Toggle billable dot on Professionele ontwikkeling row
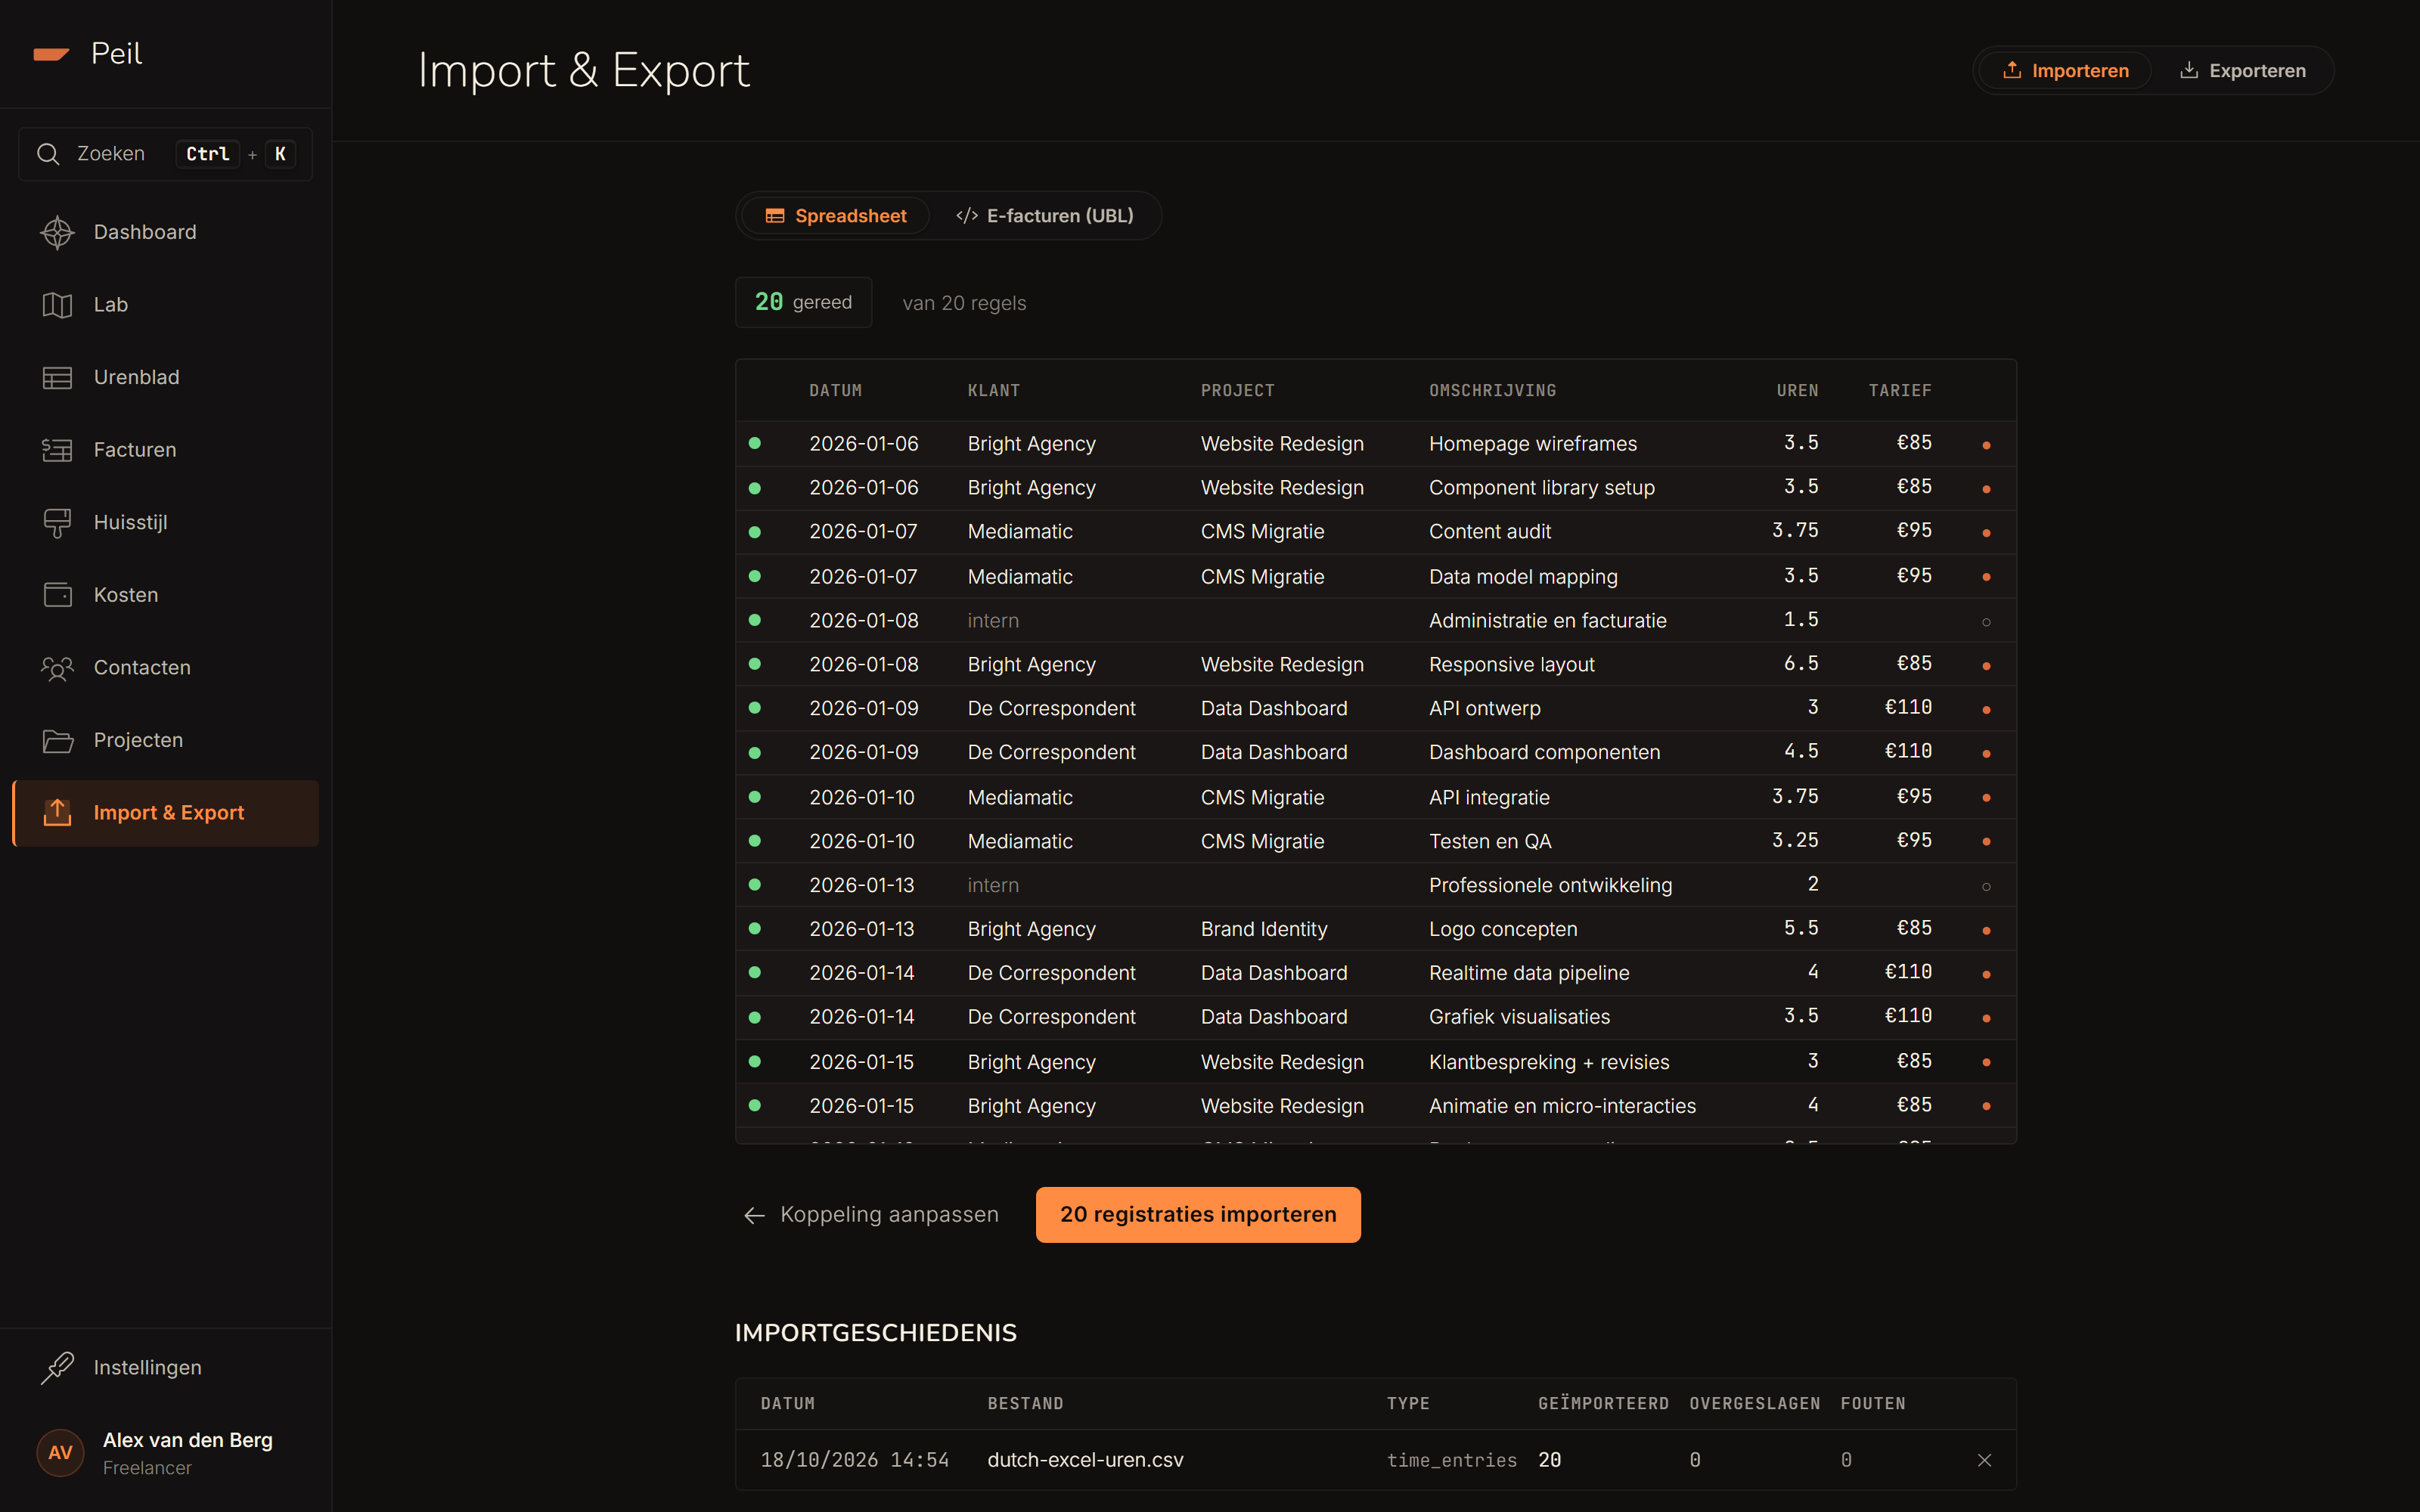Image resolution: width=2420 pixels, height=1512 pixels. (x=1986, y=887)
